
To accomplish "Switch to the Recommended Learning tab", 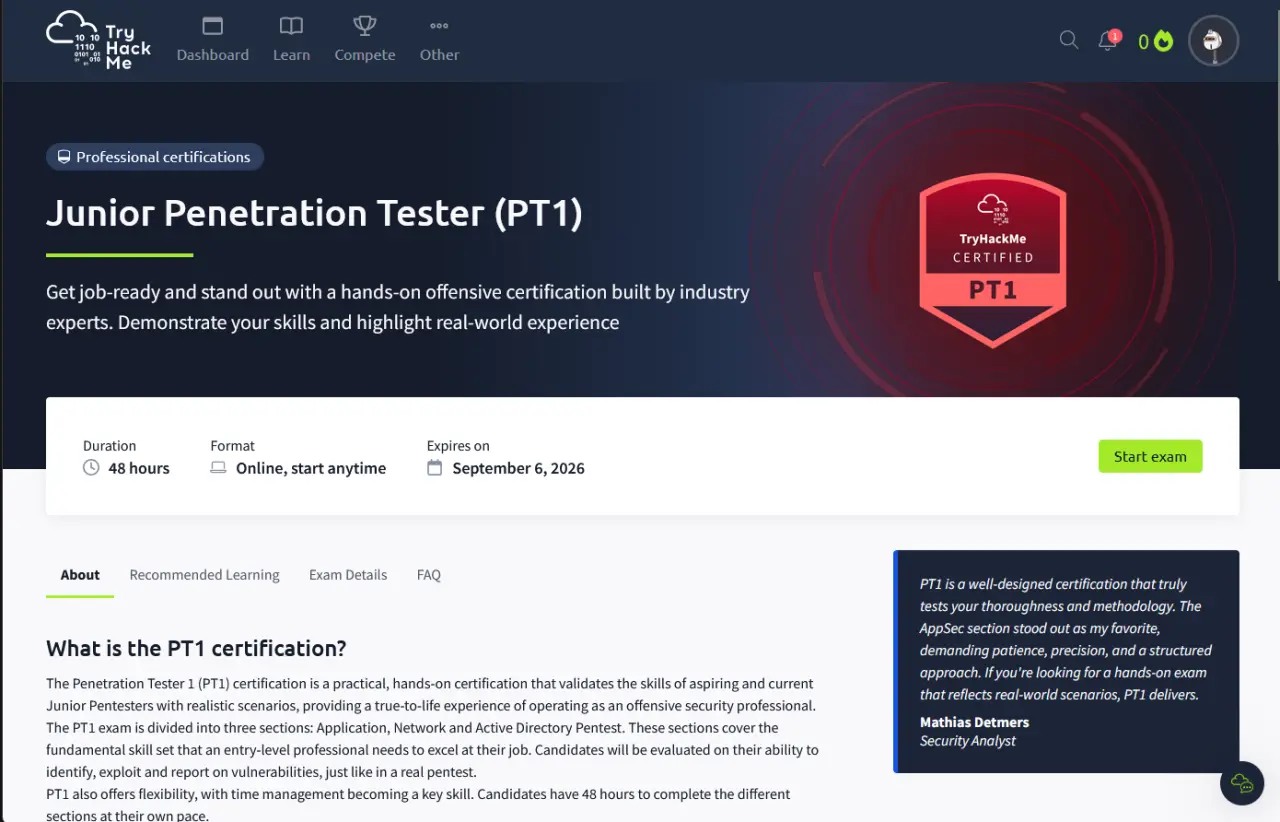I will point(204,575).
